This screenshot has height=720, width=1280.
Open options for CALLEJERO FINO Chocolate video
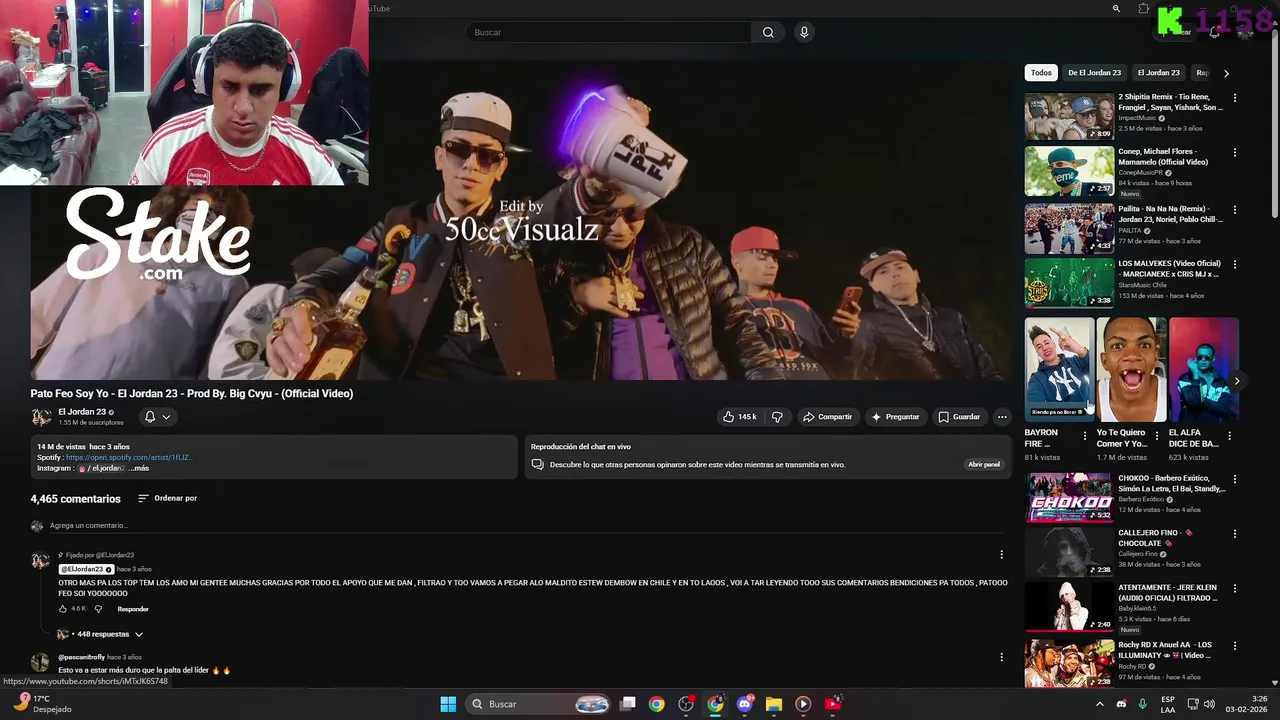coord(1235,534)
